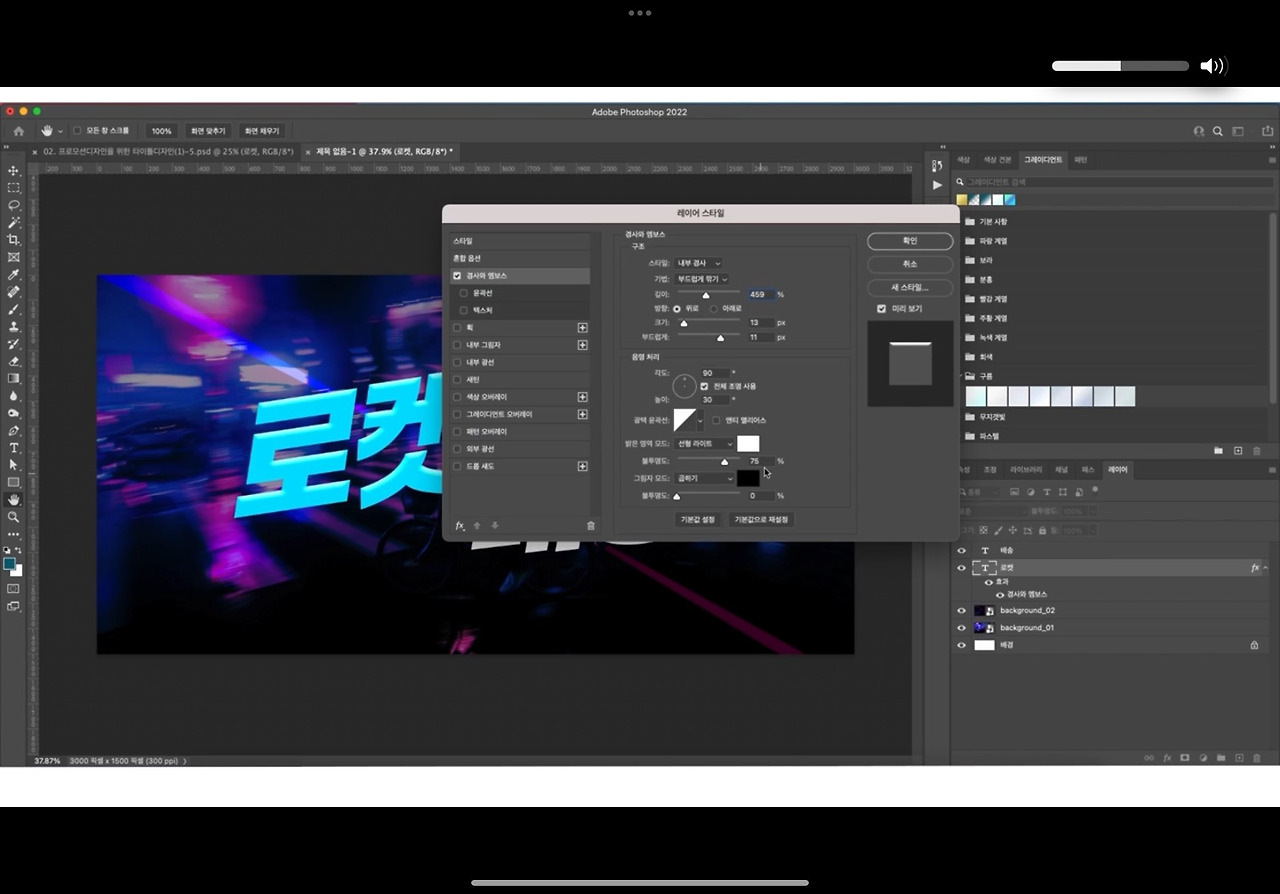Open the 스타일 dropdown (내부 경사)
Screen dimensions: 1280x894
tap(699, 263)
